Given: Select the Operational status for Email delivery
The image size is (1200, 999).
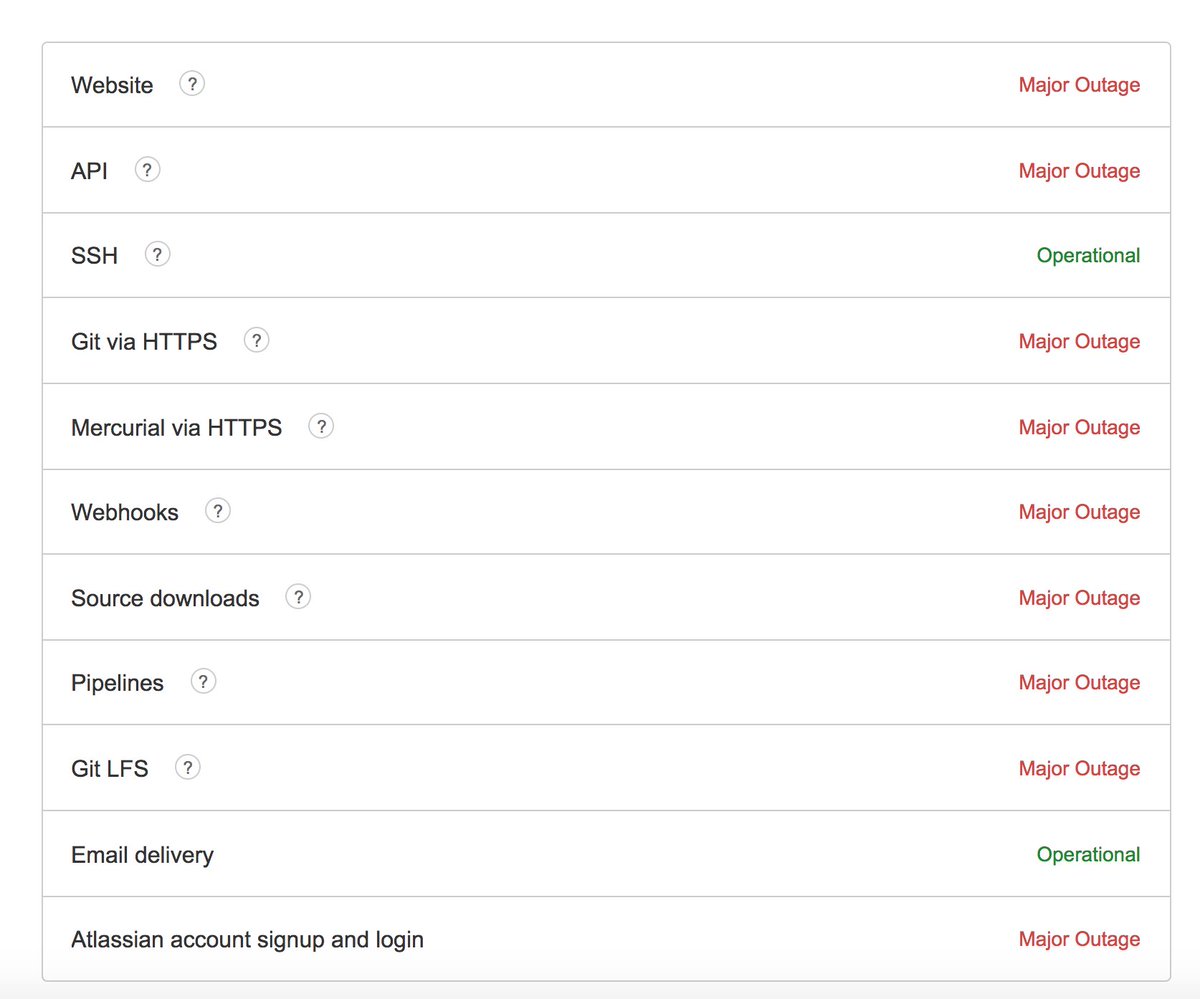Looking at the screenshot, I should tap(1088, 855).
